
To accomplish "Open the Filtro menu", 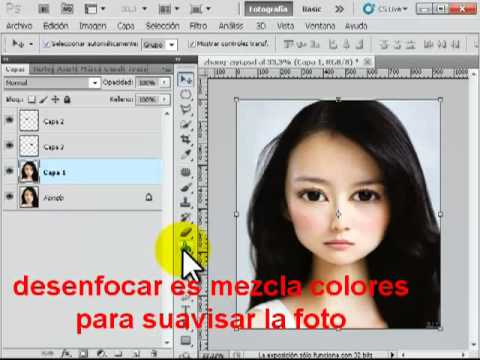I will point(198,26).
